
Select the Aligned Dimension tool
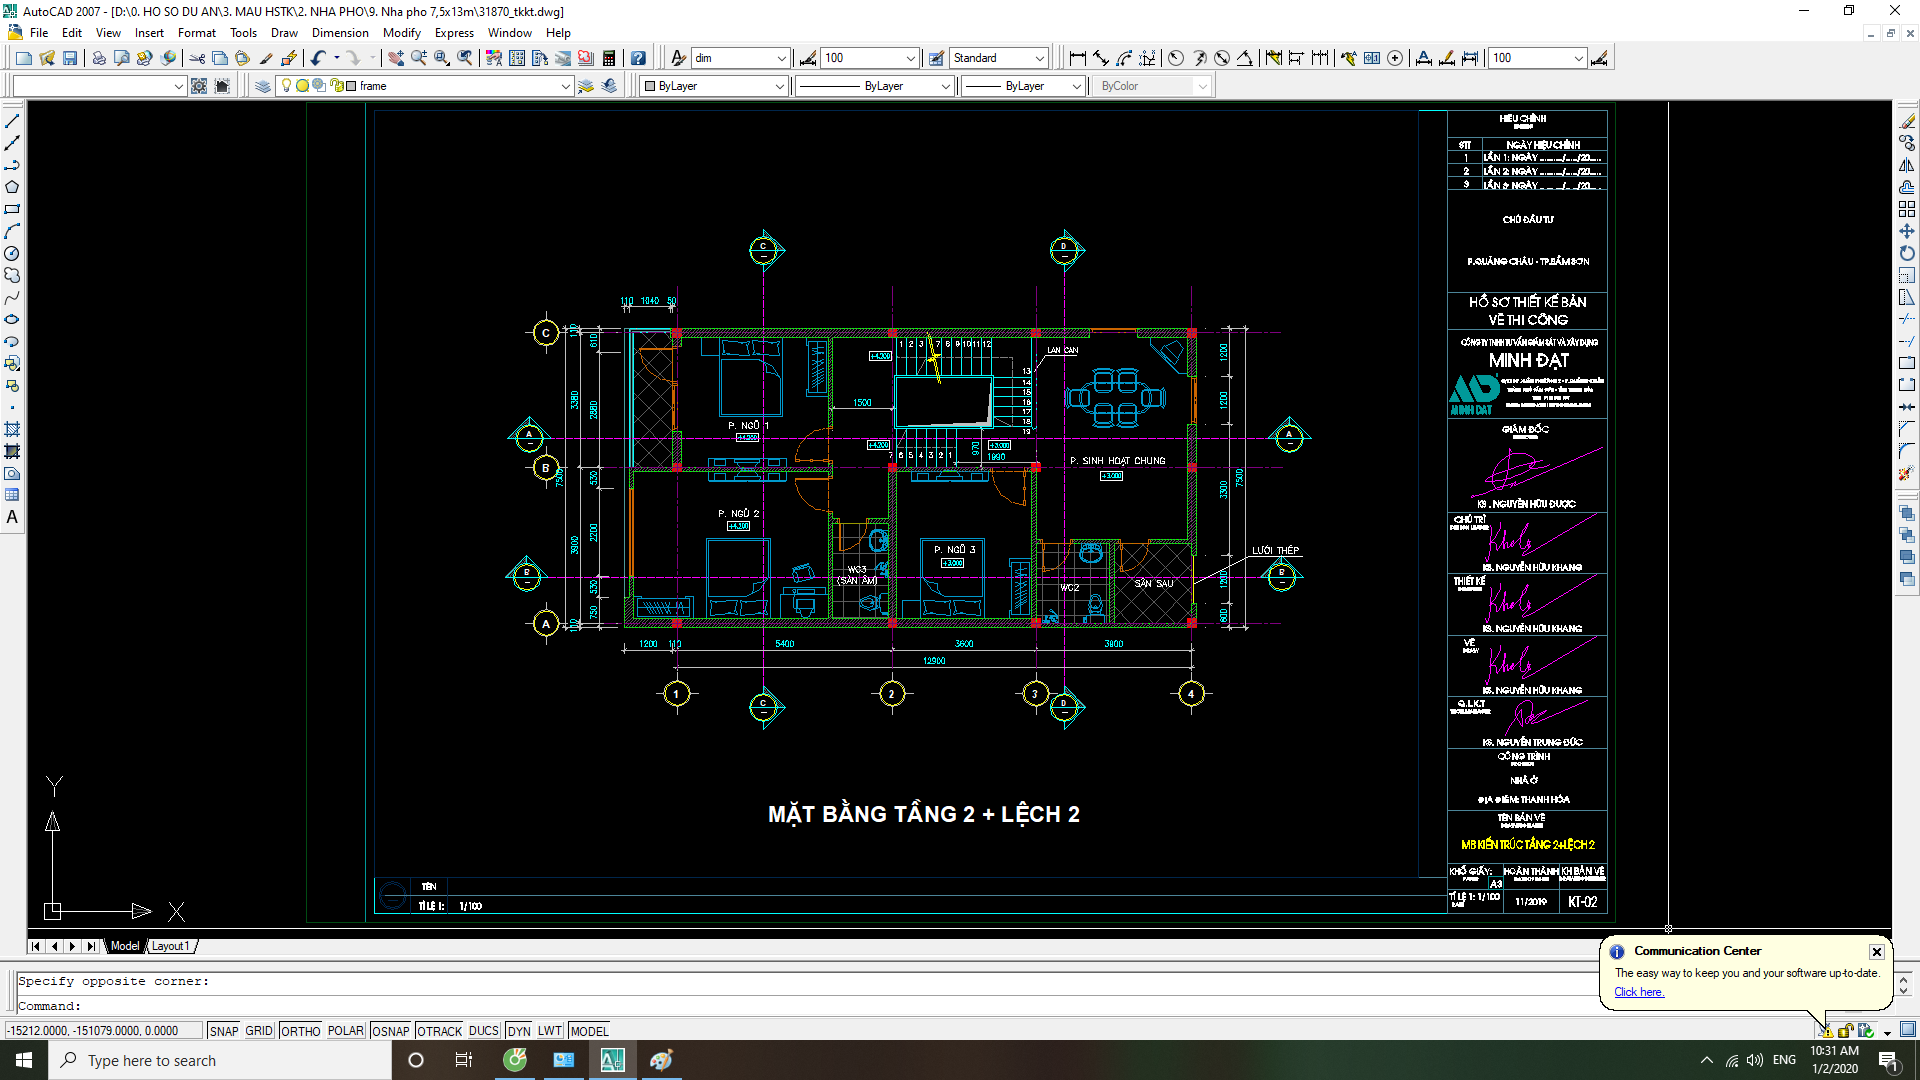point(1101,58)
